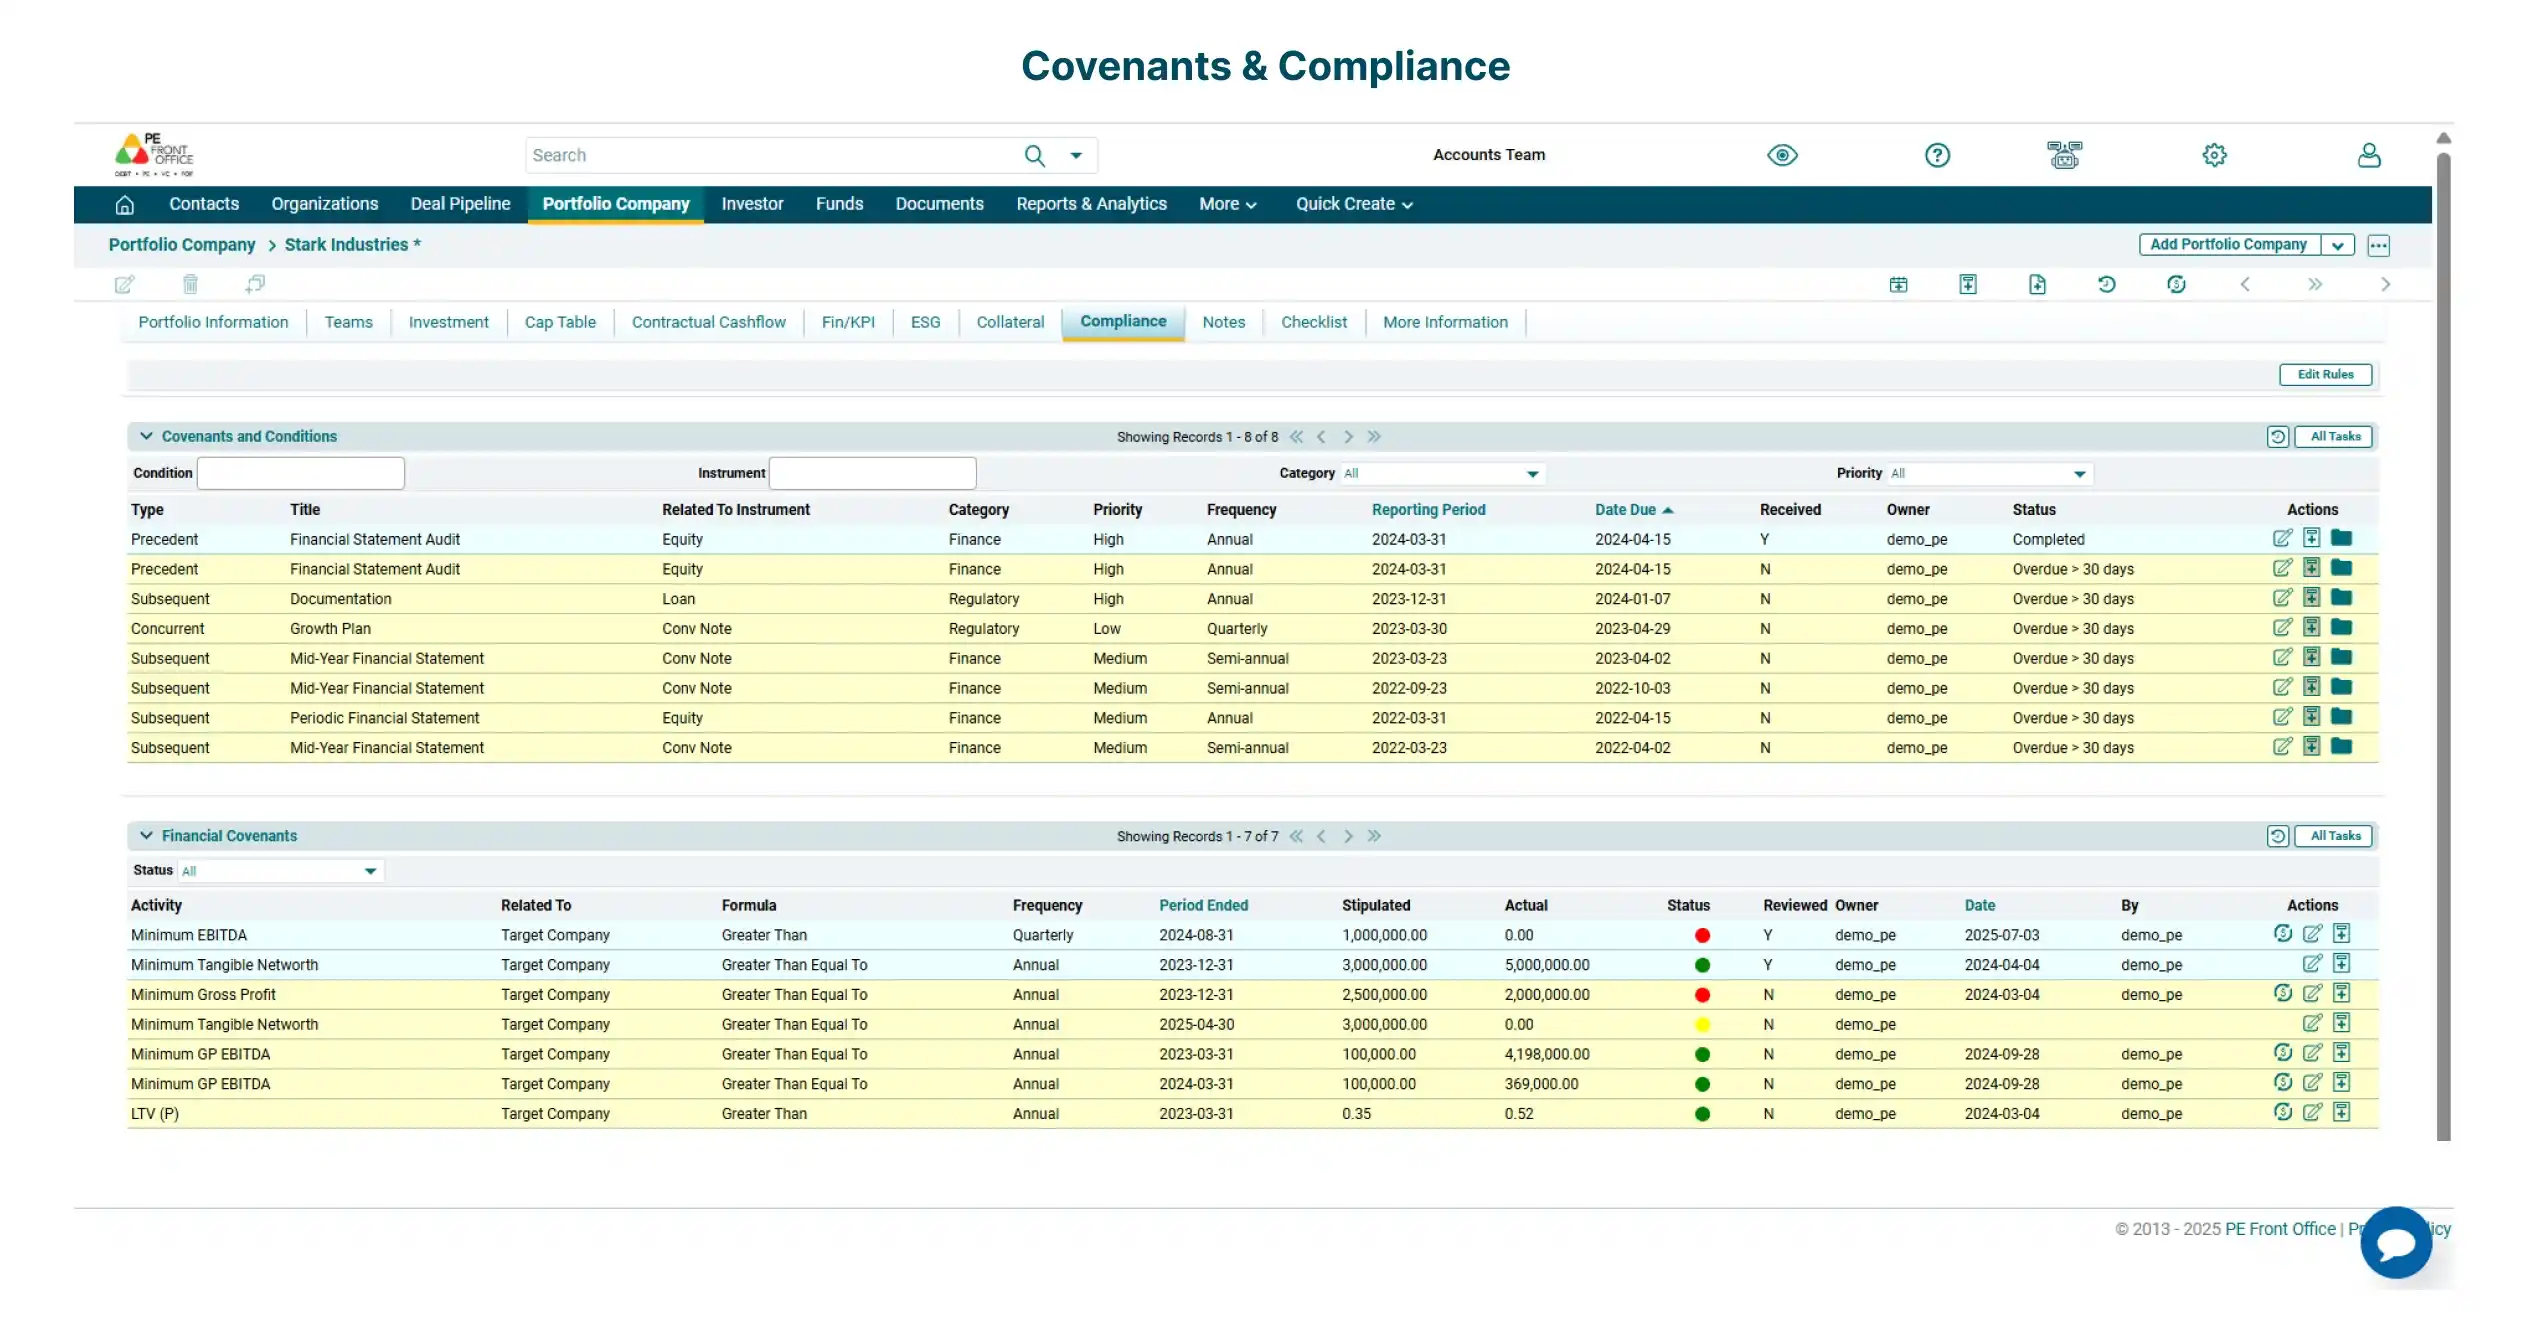Open Deal Pipeline in navbar
Image resolution: width=2530 pixels, height=1330 pixels.
(x=460, y=204)
